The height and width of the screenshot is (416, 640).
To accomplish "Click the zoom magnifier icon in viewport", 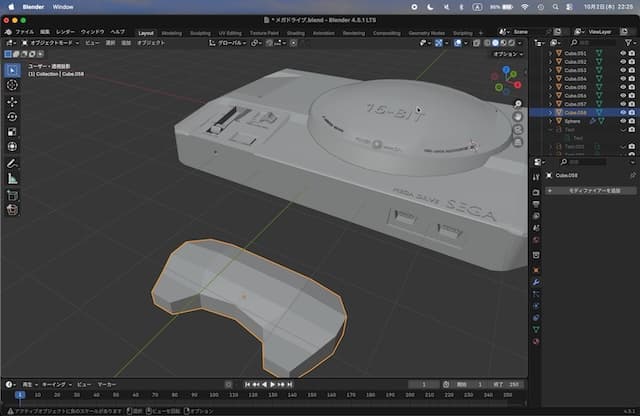I will tap(518, 102).
